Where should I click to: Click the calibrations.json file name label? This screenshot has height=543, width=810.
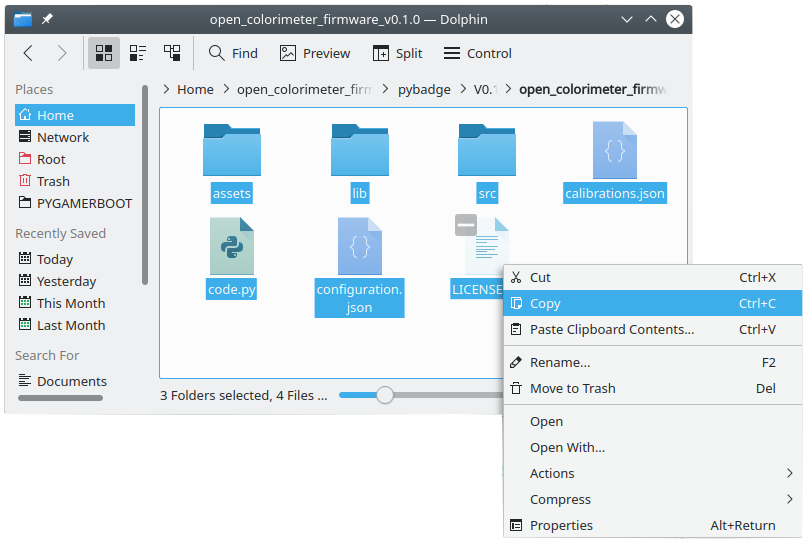[x=615, y=193]
